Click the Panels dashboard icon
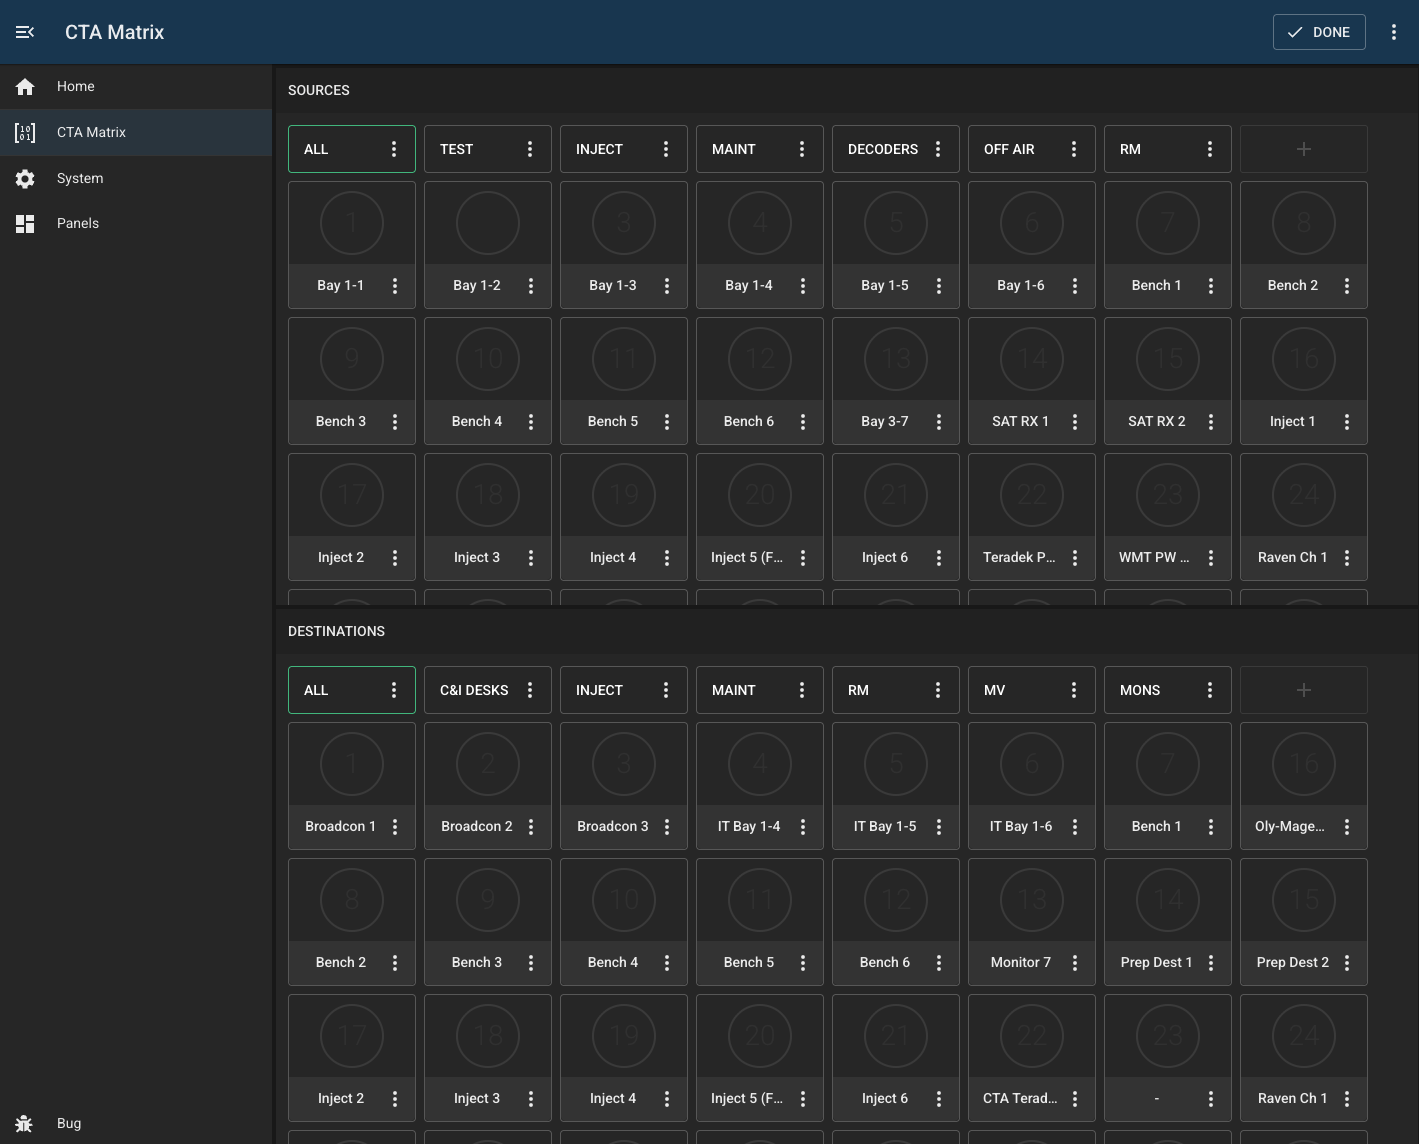Image resolution: width=1419 pixels, height=1144 pixels. tap(25, 224)
